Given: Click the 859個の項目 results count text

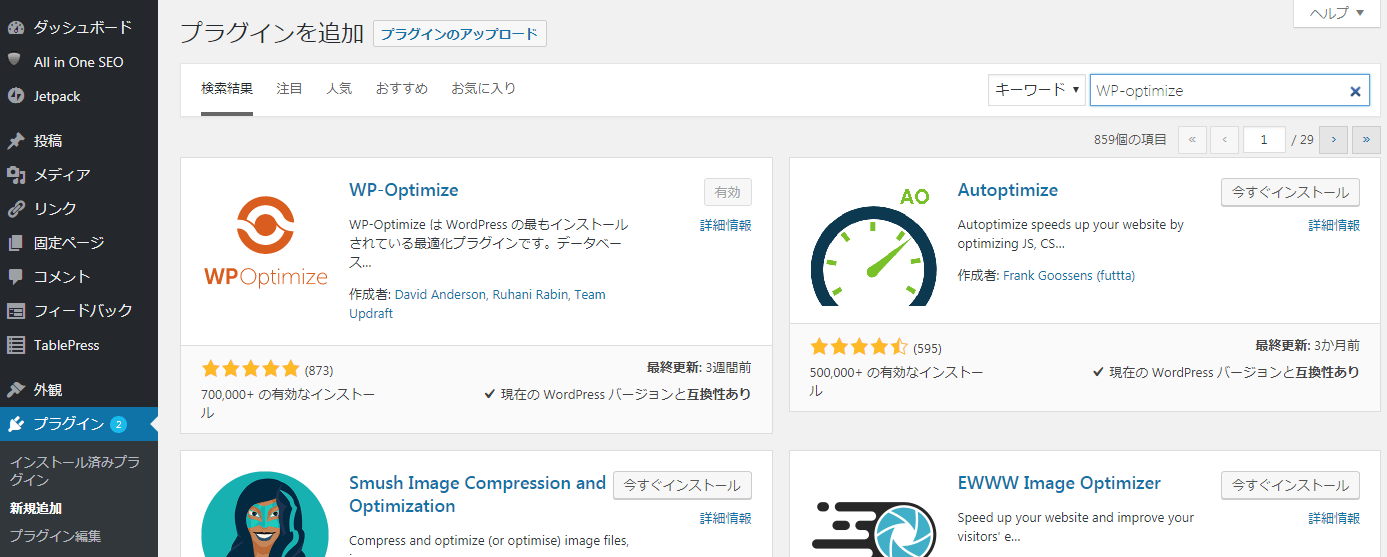Looking at the screenshot, I should click(x=1130, y=140).
